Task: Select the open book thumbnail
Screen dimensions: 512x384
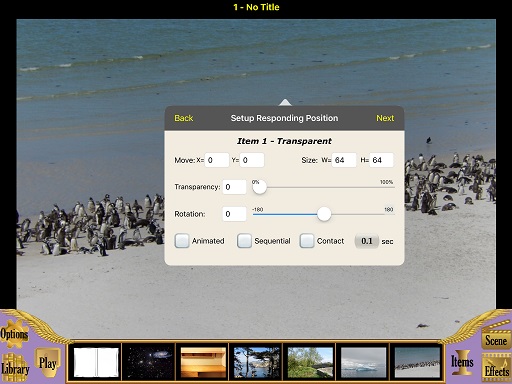Action: (x=96, y=362)
